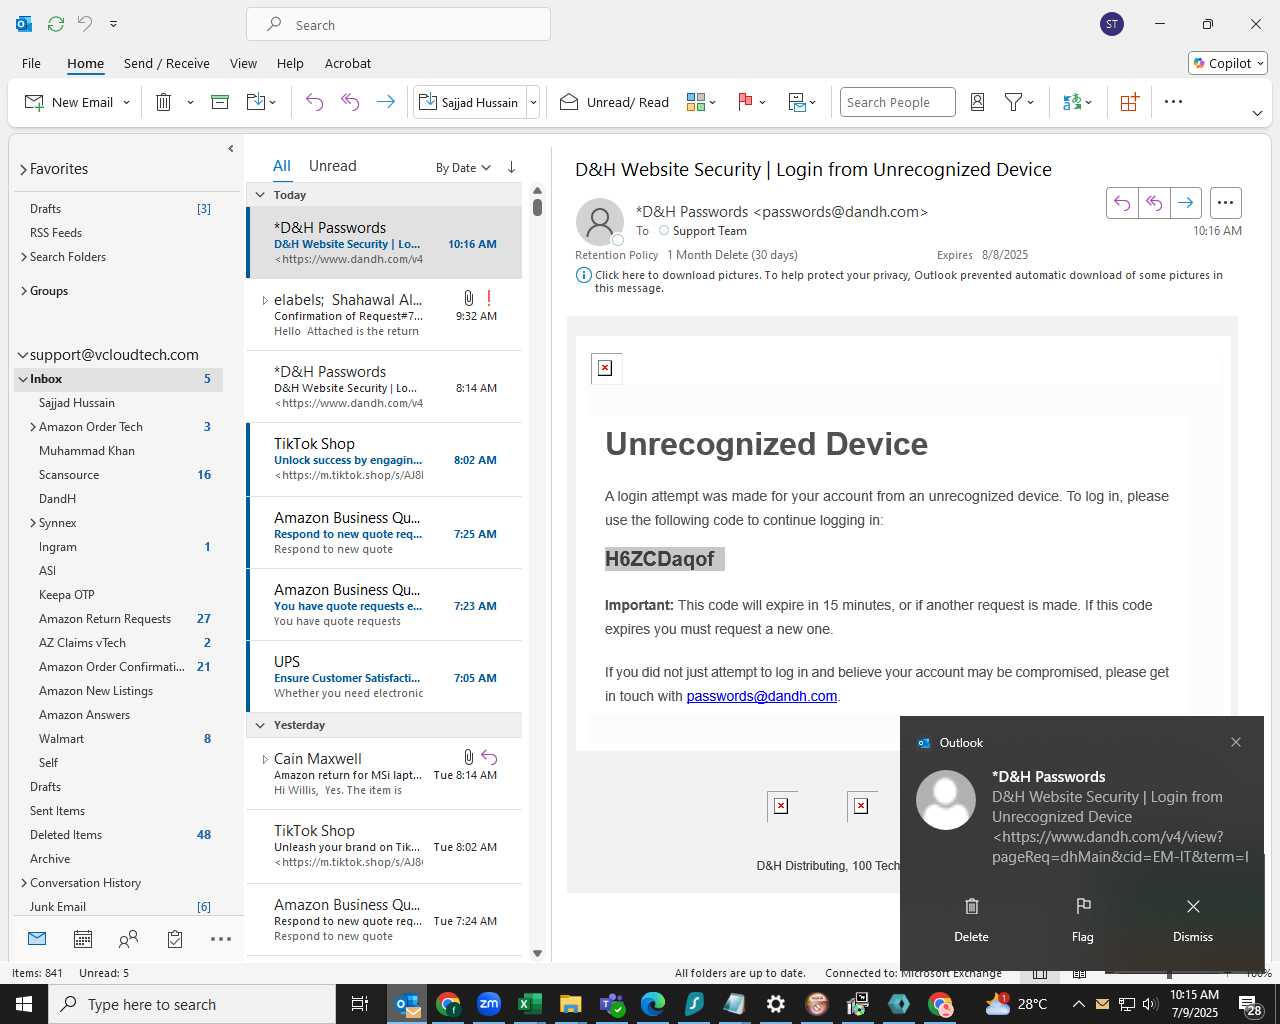The image size is (1280, 1024).
Task: Click the Get Add-ins grid icon
Action: click(1129, 102)
